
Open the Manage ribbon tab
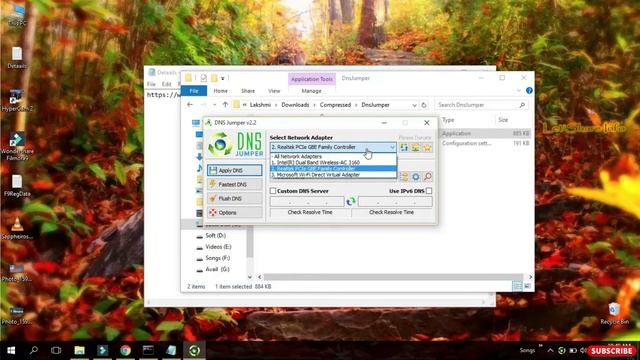point(311,91)
